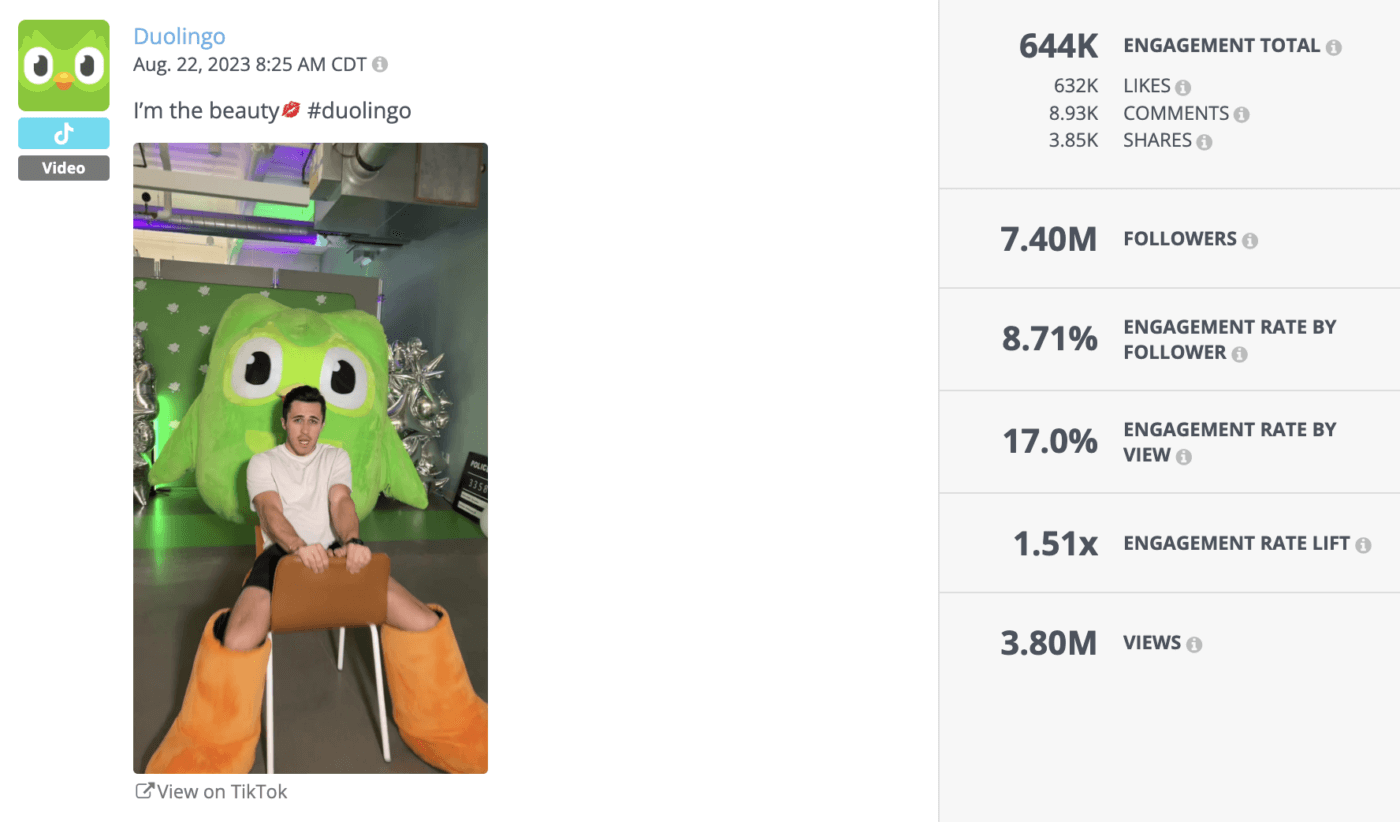This screenshot has height=822, width=1400.
Task: Open the VIEWS metric info icon
Action: pyautogui.click(x=1193, y=643)
